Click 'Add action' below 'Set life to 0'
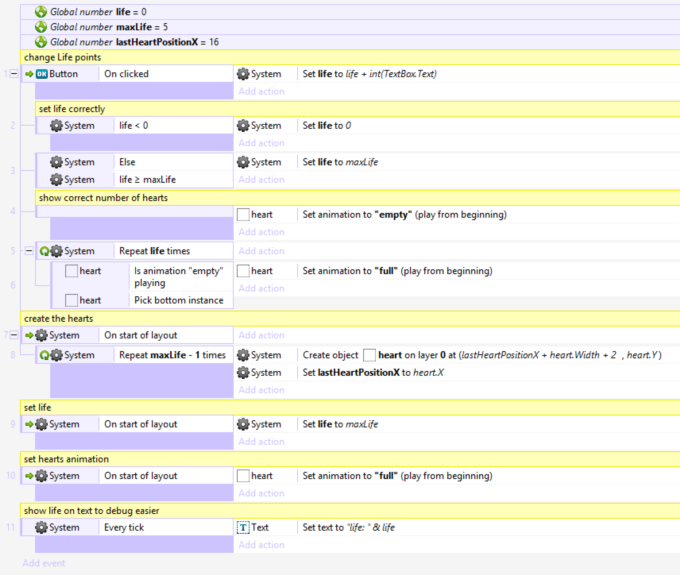 click(261, 143)
